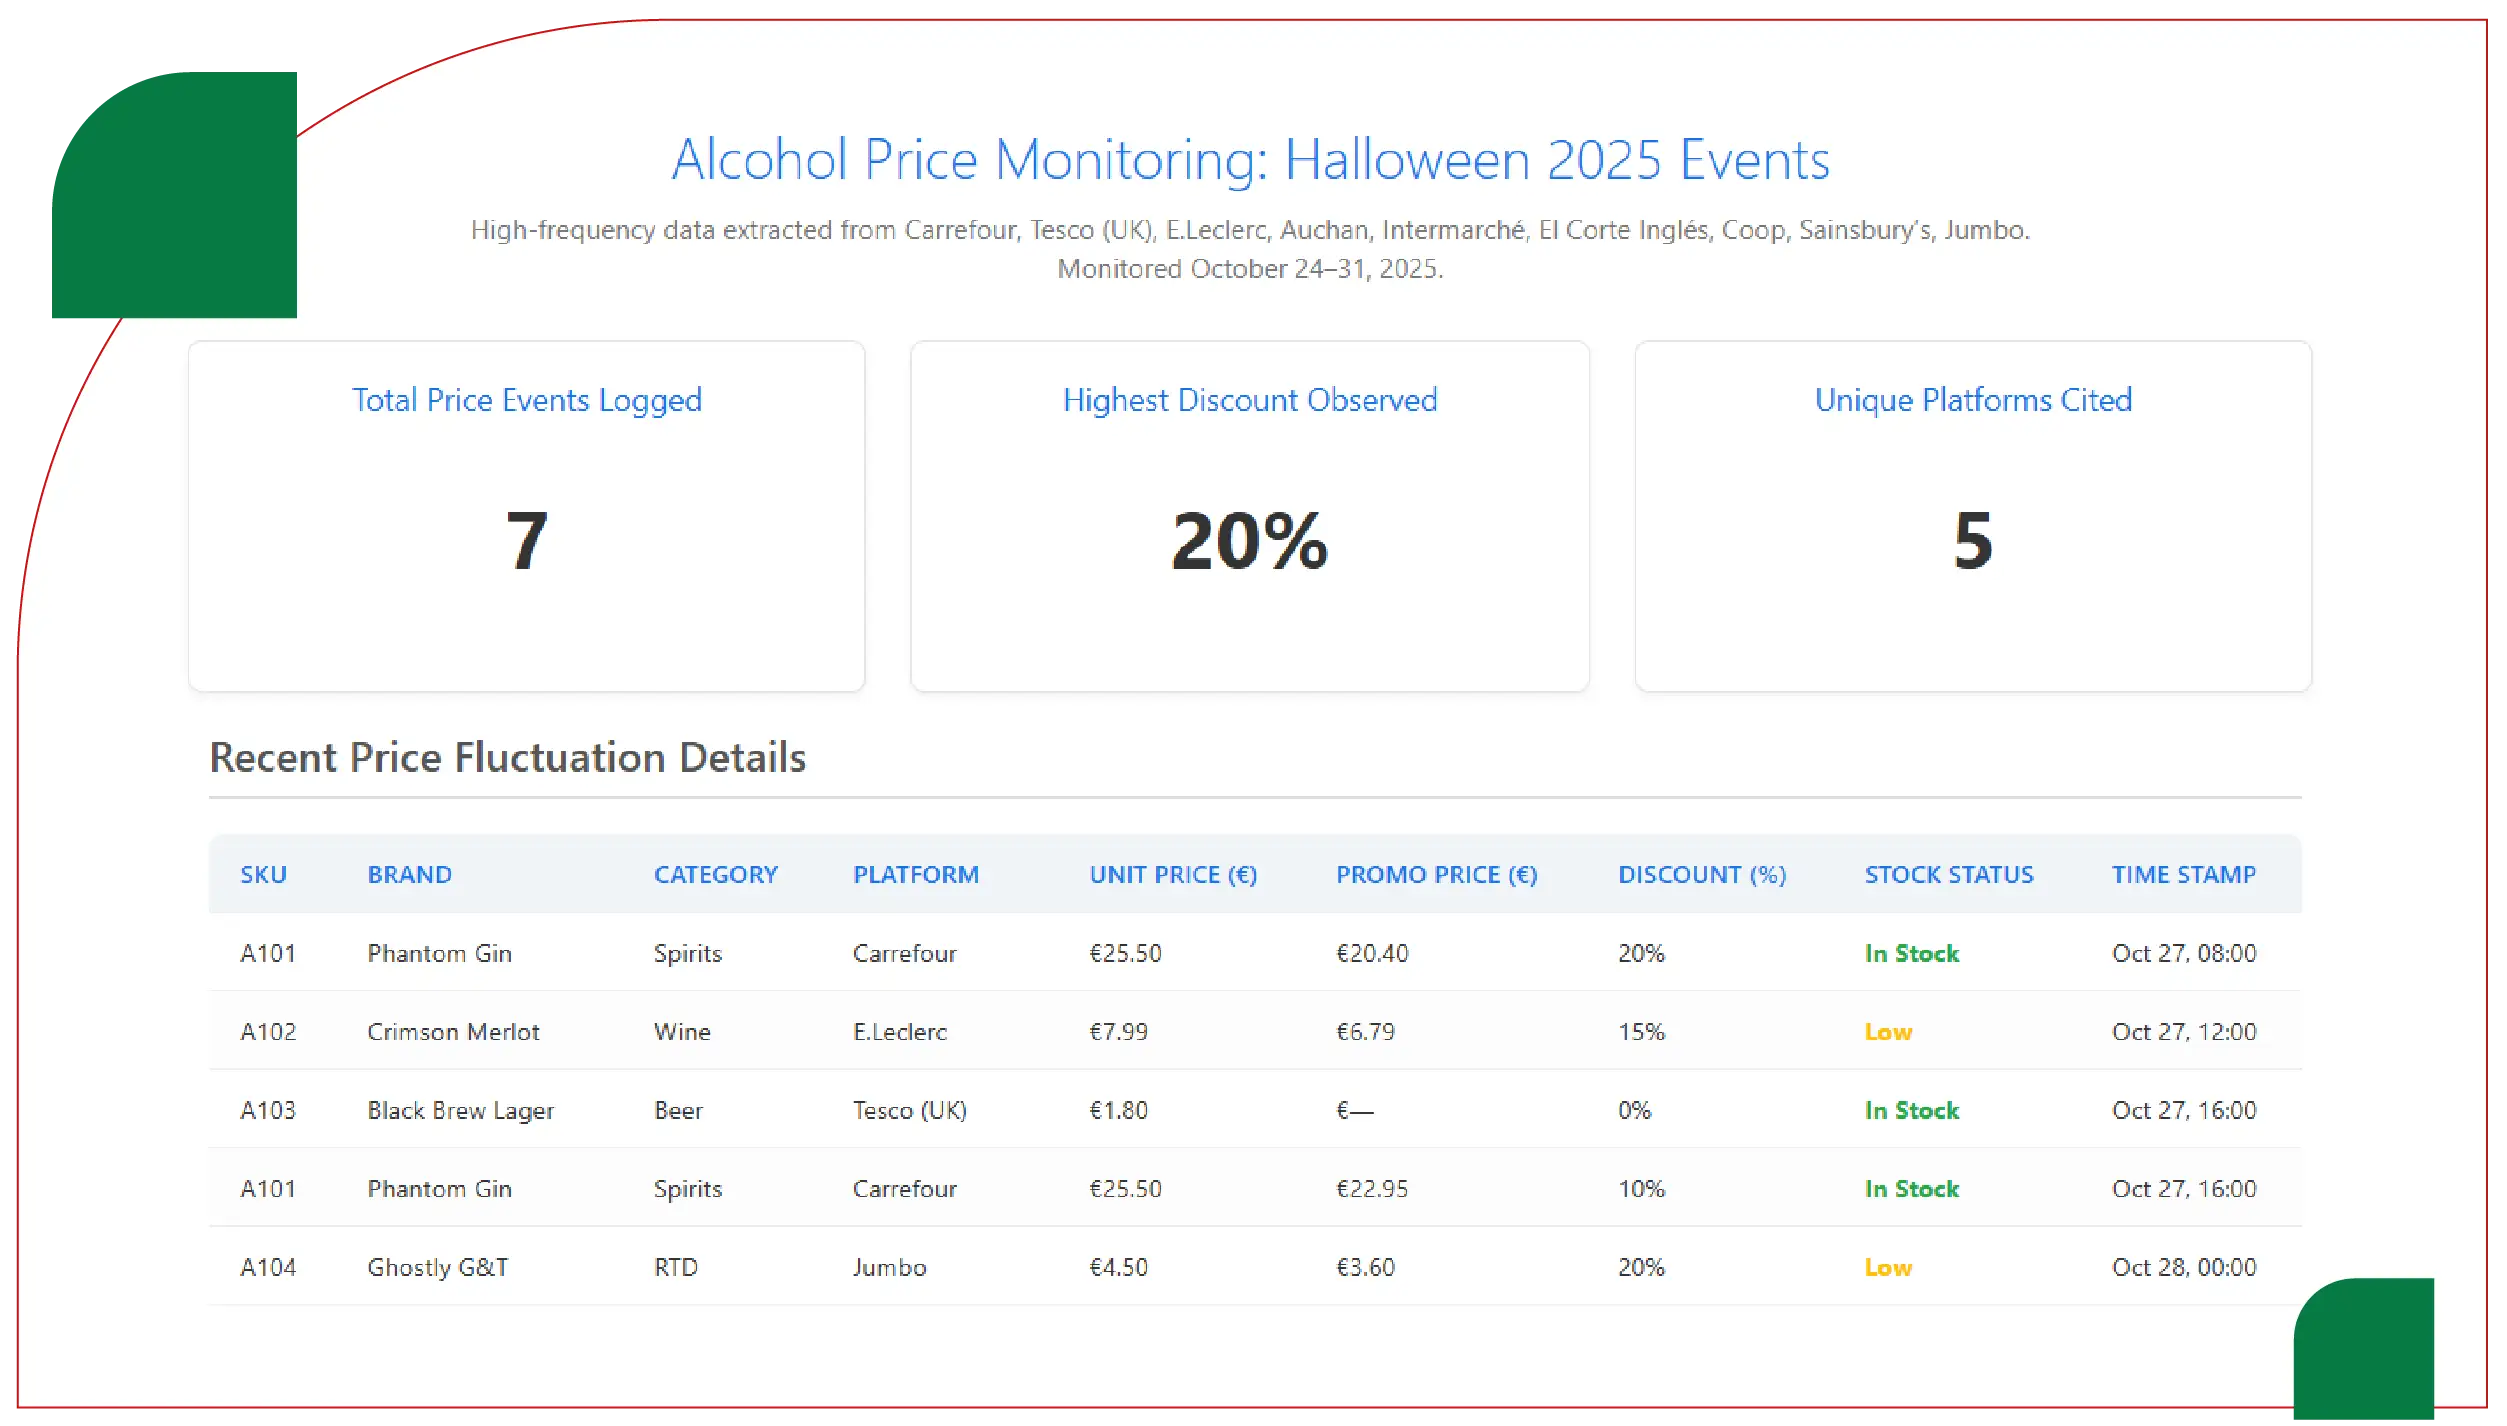
Task: Click the Recent Price Fluctuation Details heading
Action: [507, 758]
